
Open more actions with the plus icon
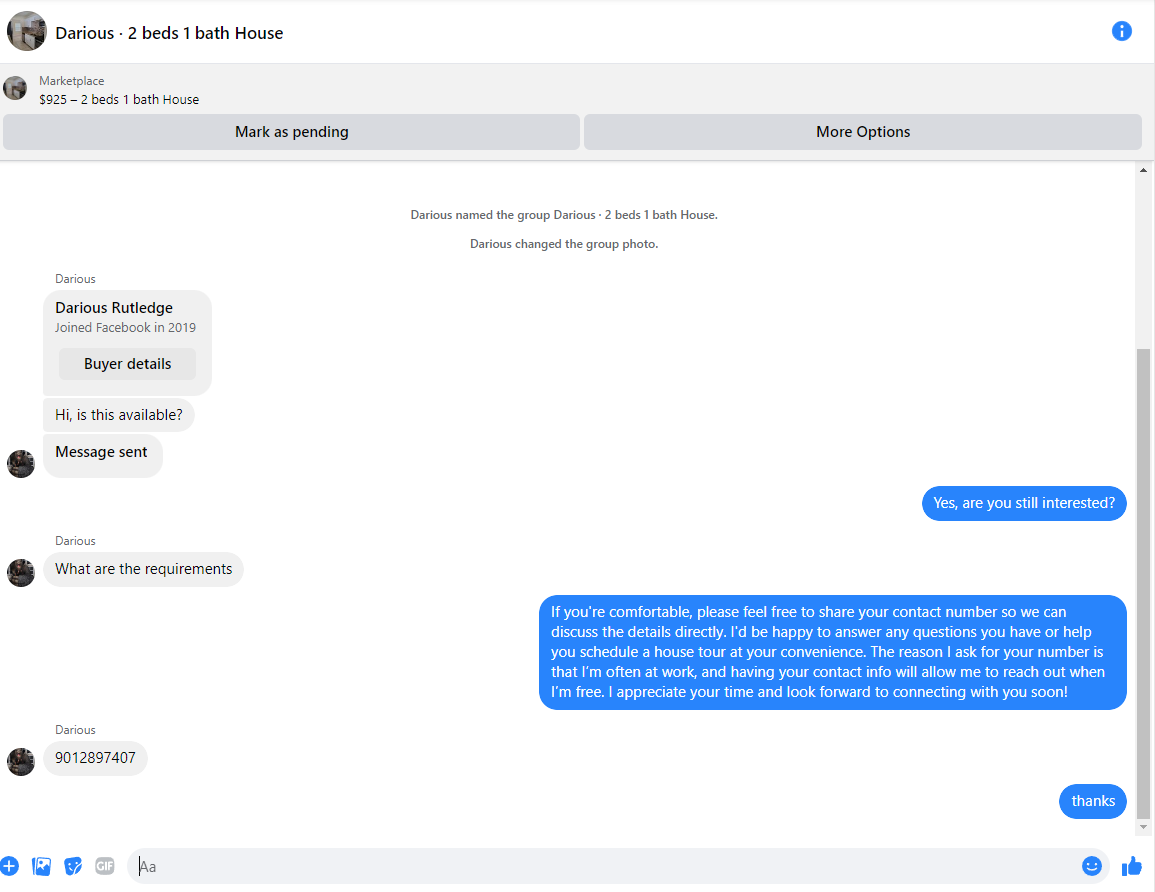click(10, 866)
